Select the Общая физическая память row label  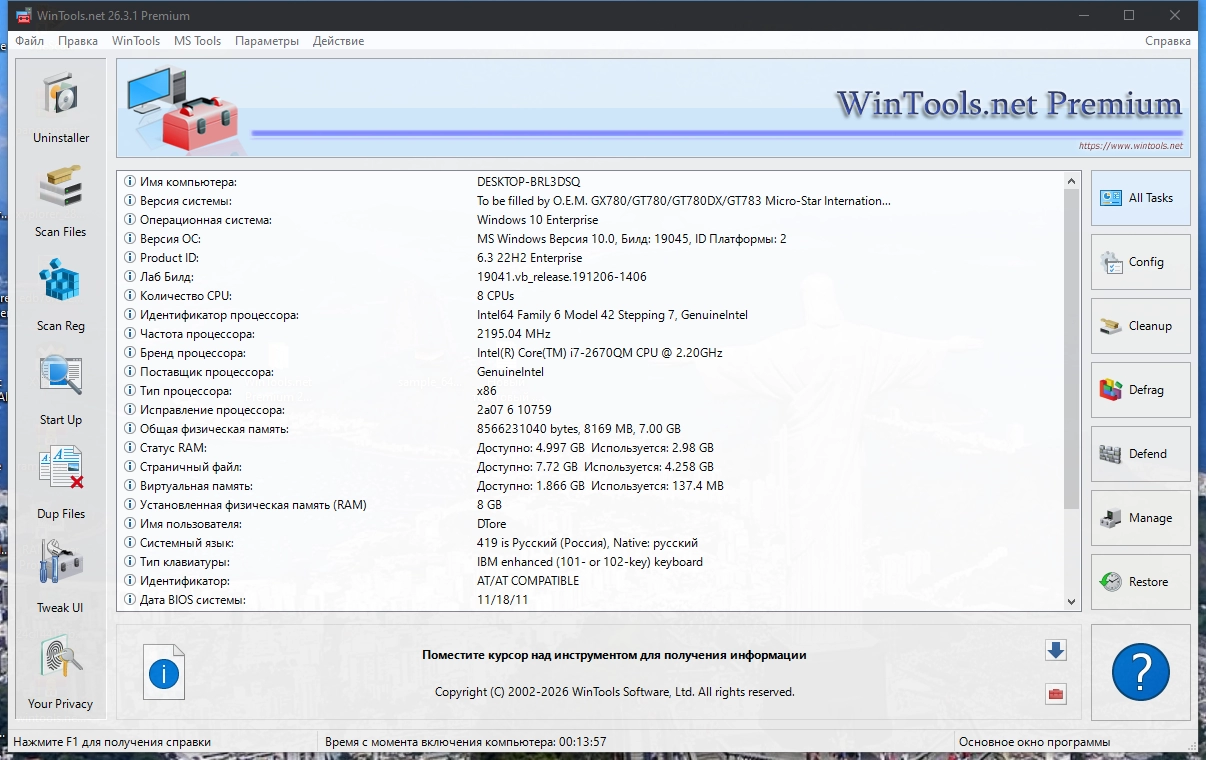214,429
